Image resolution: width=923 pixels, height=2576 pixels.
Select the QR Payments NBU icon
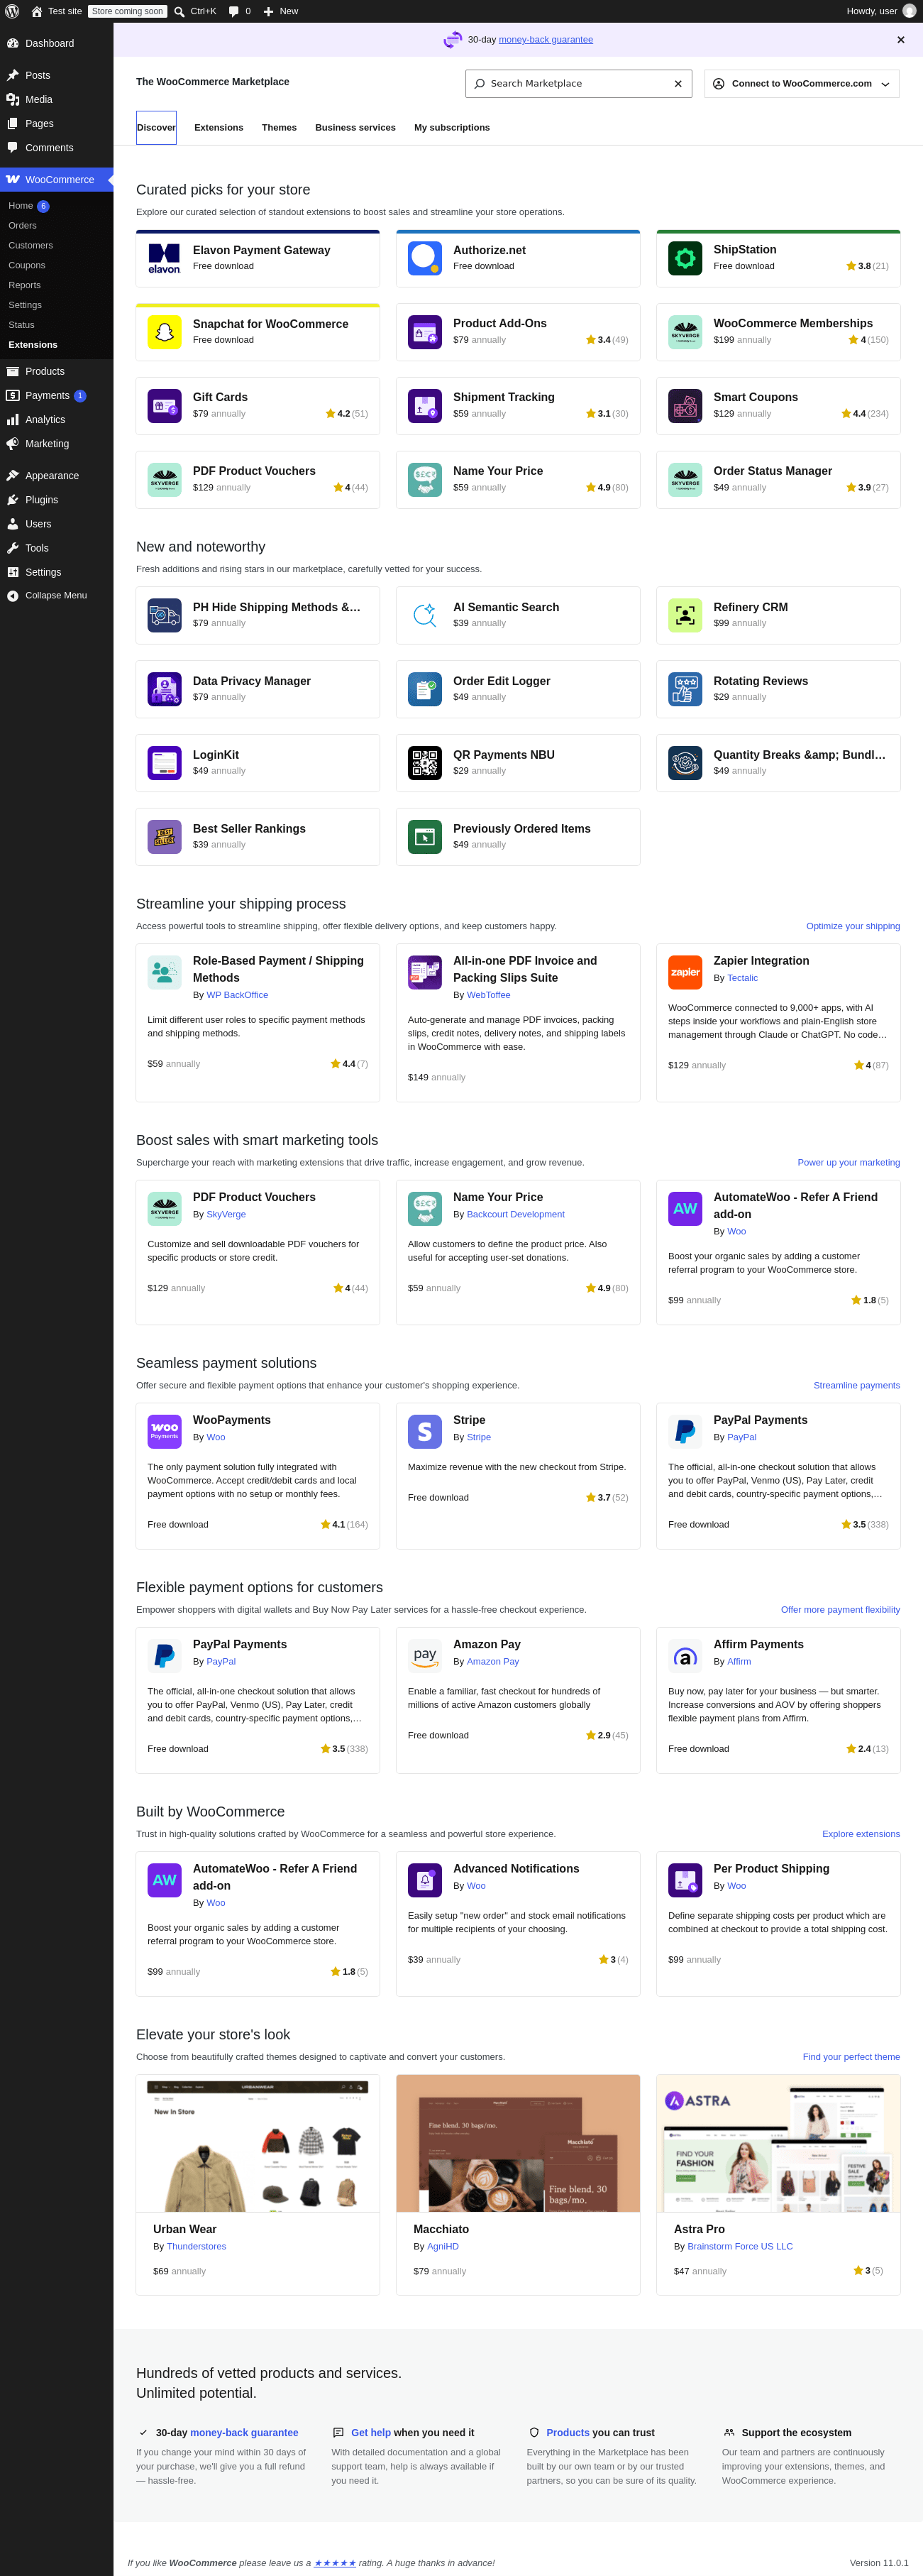point(425,763)
